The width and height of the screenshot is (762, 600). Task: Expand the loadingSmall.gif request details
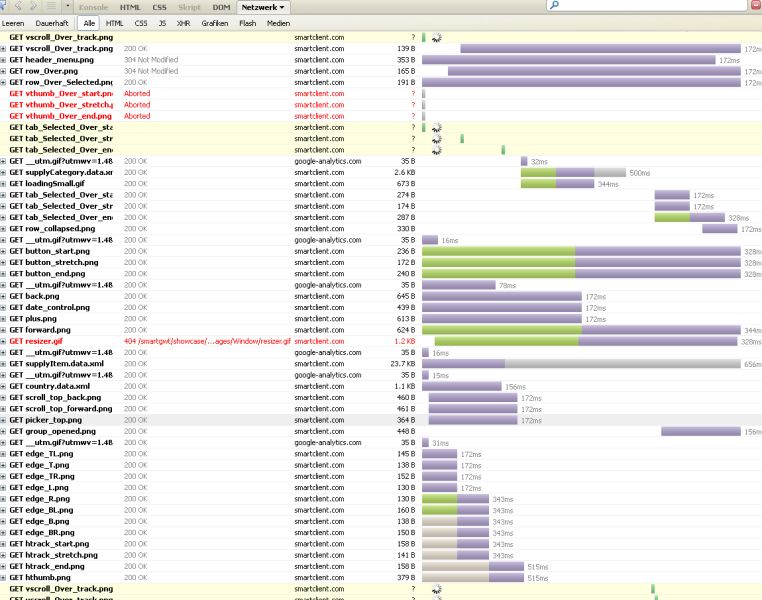pos(4,184)
